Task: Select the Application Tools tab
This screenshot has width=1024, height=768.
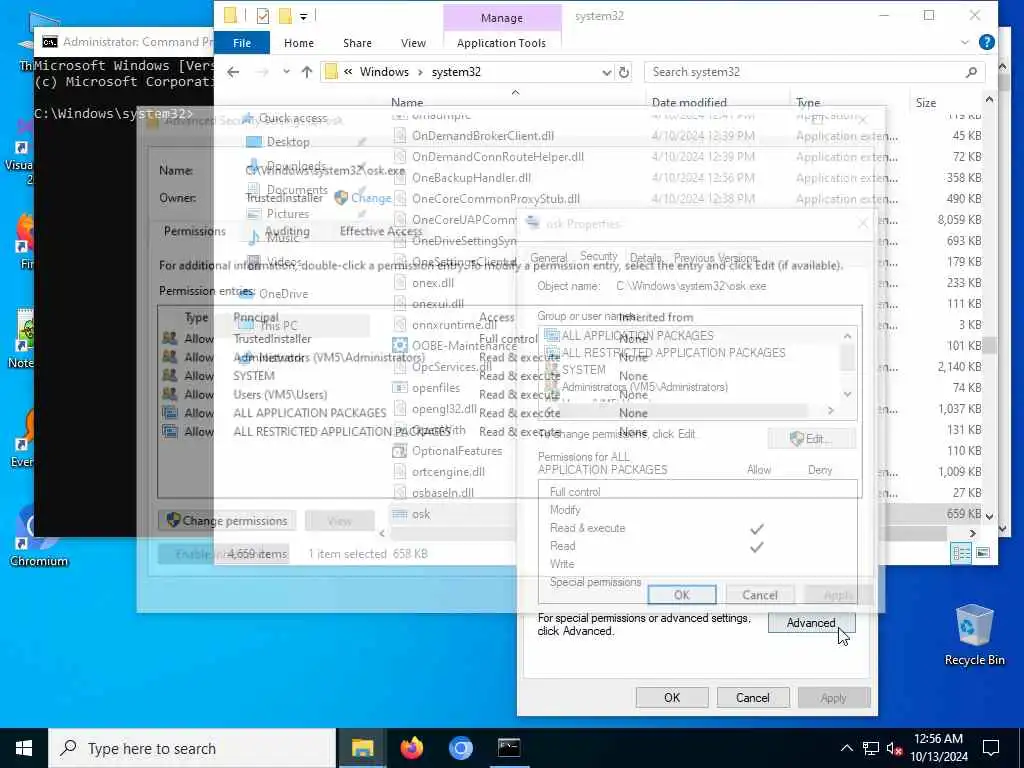Action: (501, 43)
